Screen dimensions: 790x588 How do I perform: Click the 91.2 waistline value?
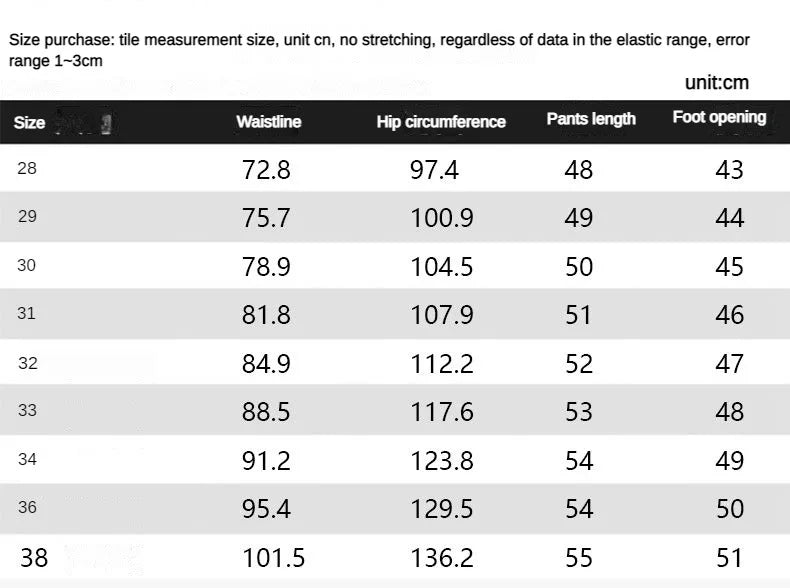(x=266, y=461)
